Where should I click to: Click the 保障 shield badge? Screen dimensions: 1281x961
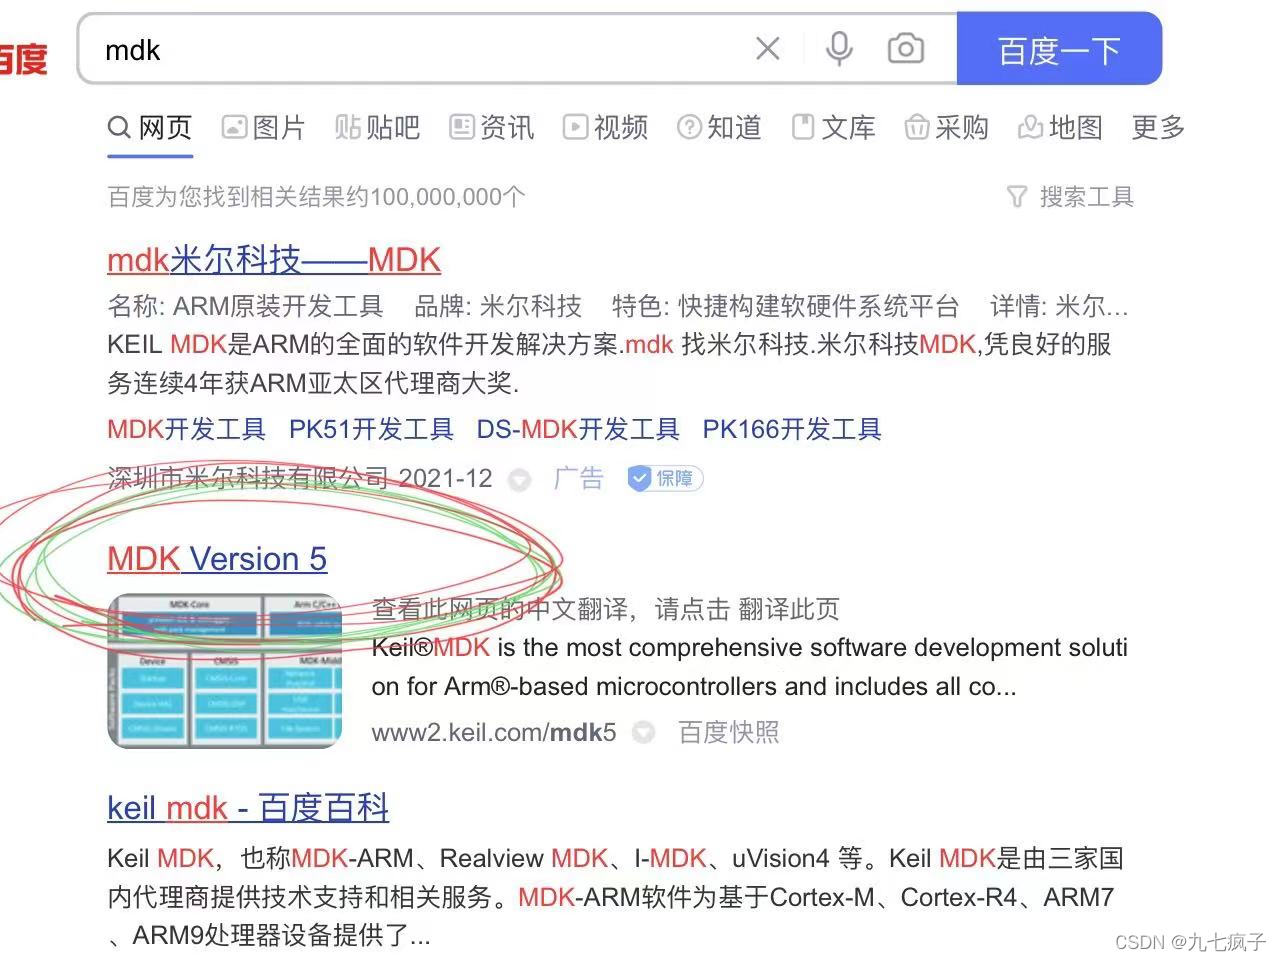pyautogui.click(x=666, y=479)
